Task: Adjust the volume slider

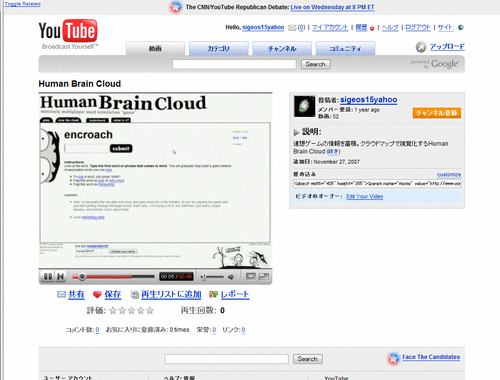Action: (212, 277)
